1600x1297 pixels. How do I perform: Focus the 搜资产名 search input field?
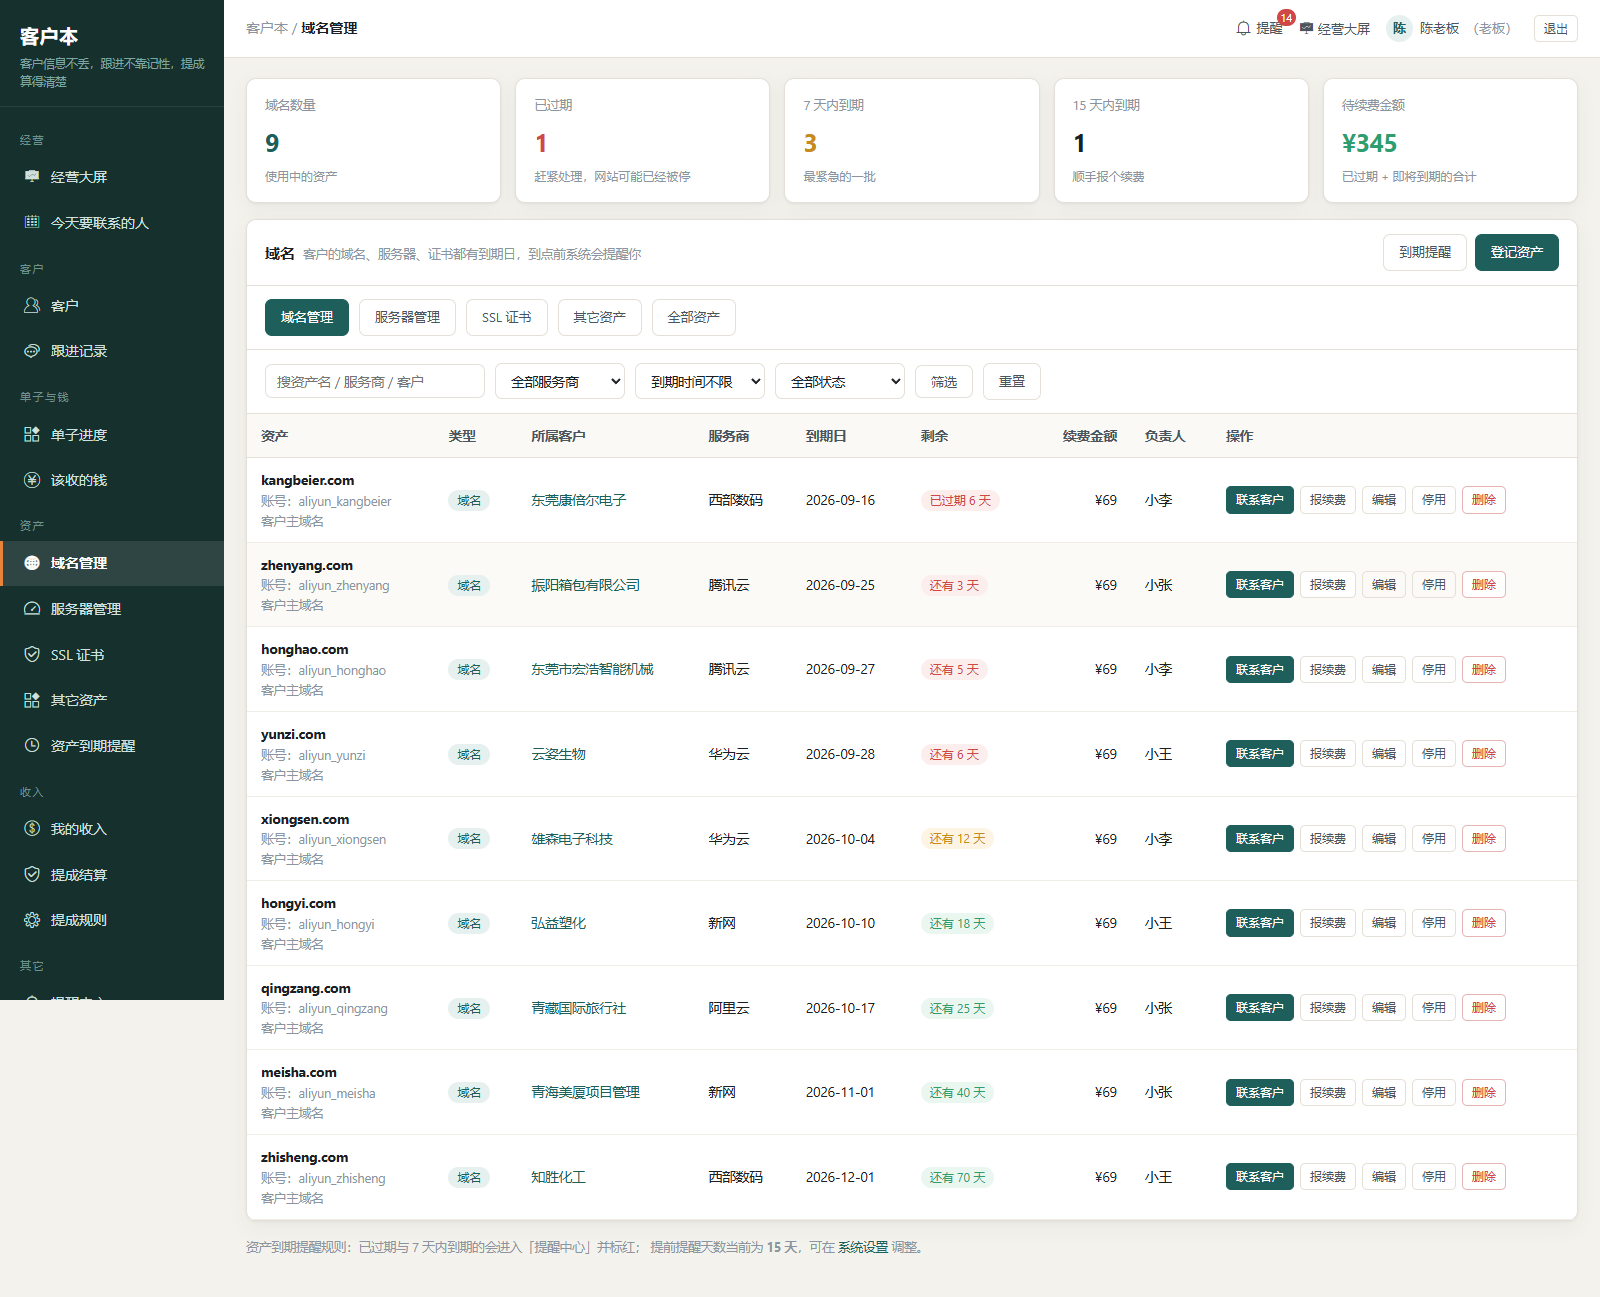coord(375,381)
